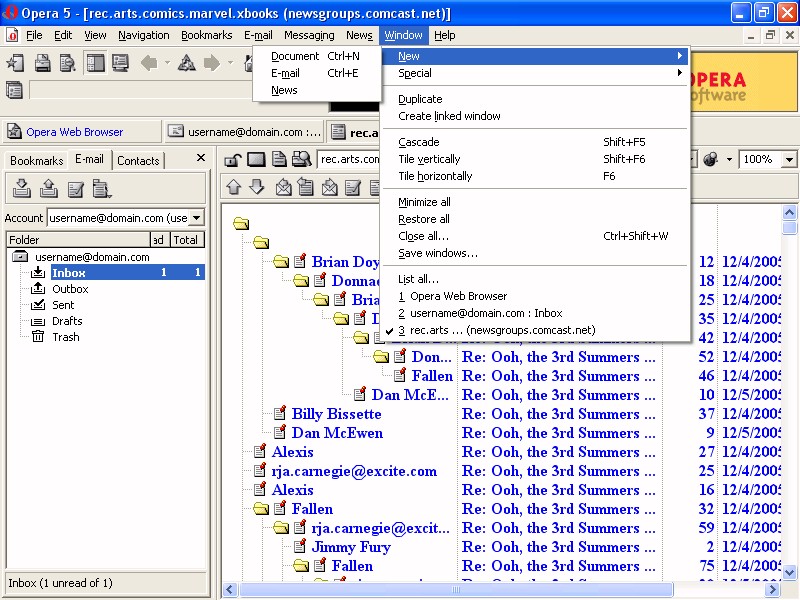800x600 pixels.
Task: Open Print Preview from the main toolbar
Action: [x=67, y=63]
